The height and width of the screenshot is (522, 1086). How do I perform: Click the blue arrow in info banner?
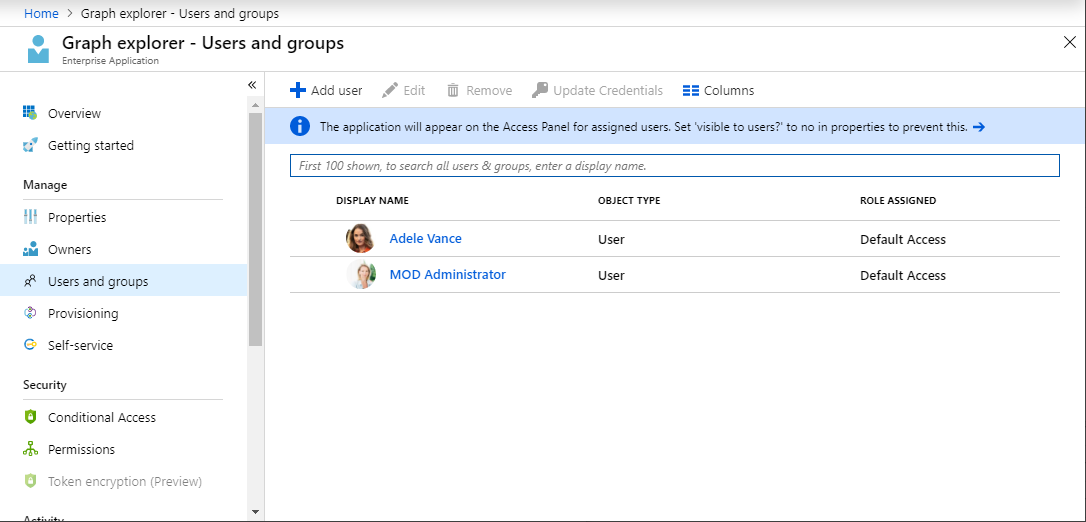pos(979,127)
